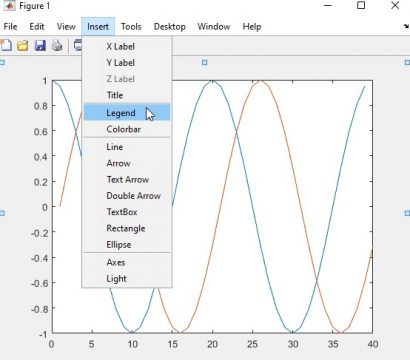Minimize the Figure 1 window
The image size is (410, 360).
coord(328,5)
